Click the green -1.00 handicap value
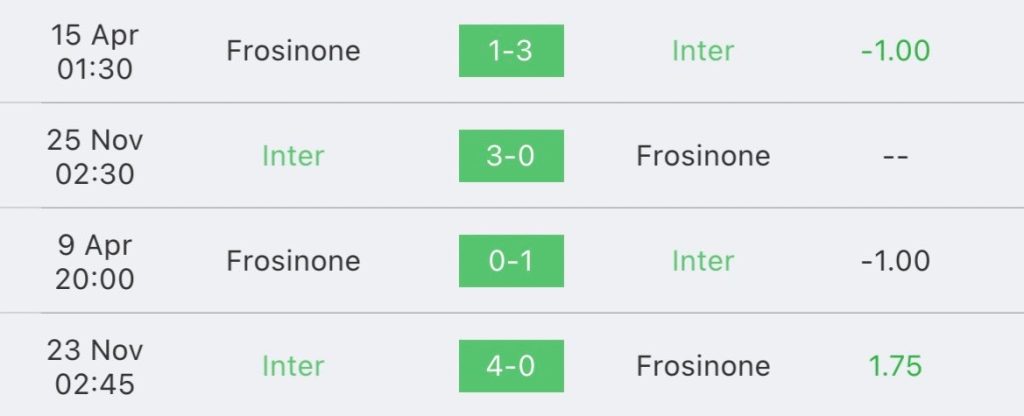 tap(895, 51)
